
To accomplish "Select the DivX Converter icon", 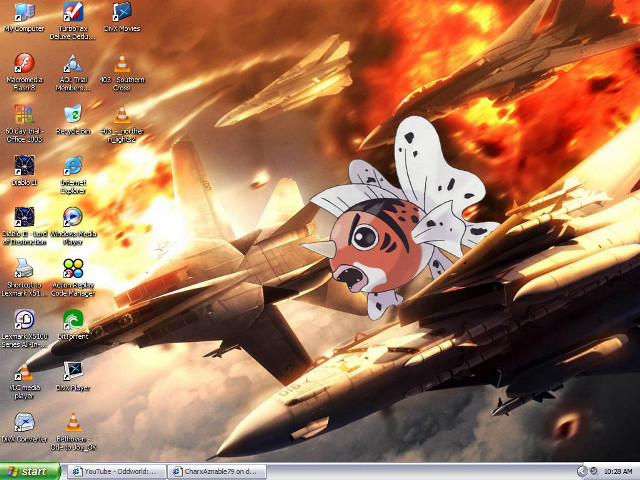I will point(24,428).
